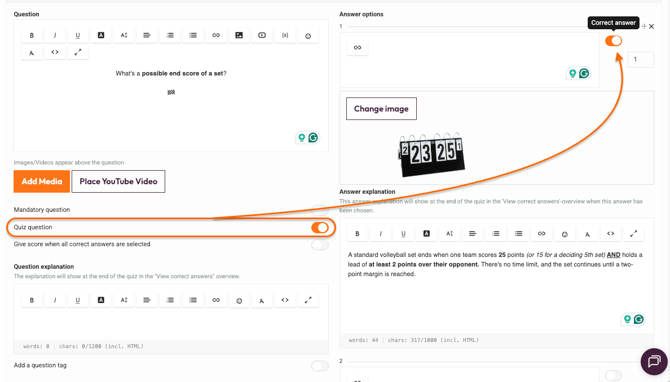Click the scoreboard image thumbnail
Image resolution: width=670 pixels, height=382 pixels.
coord(431,155)
